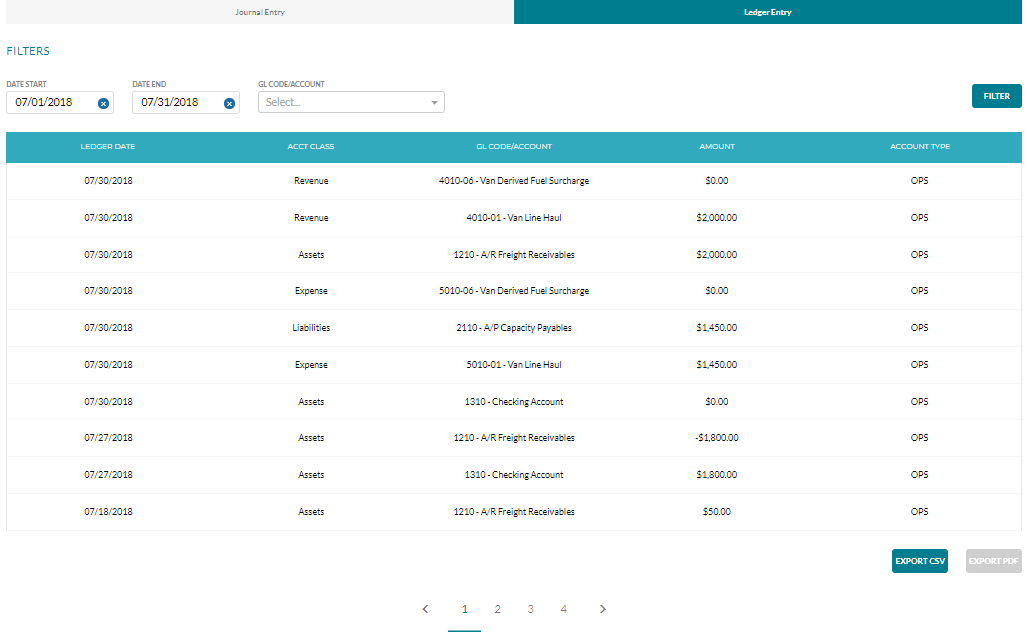Click the pagination forward arrow

603,609
